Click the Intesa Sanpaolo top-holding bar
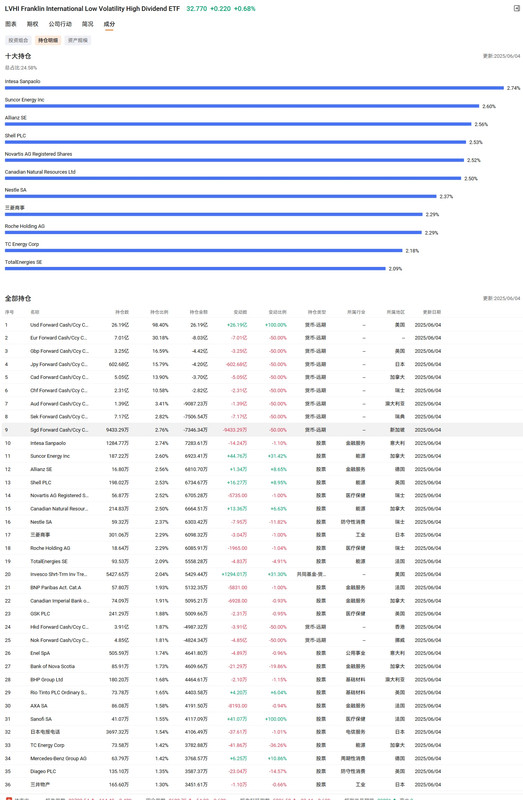The width and height of the screenshot is (523, 800). [x=254, y=88]
